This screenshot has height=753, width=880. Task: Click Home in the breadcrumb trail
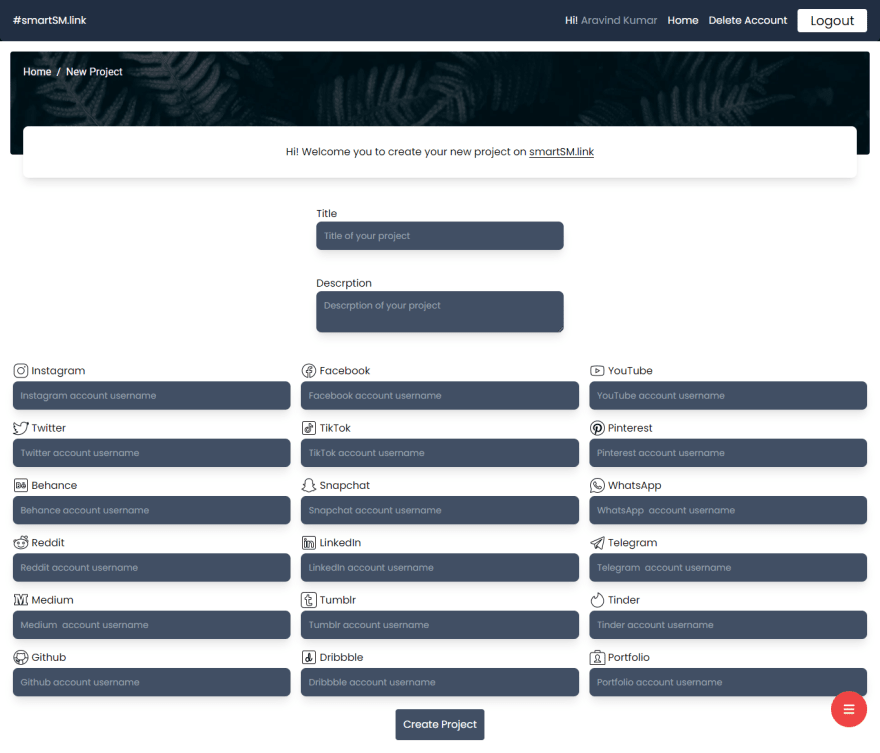tap(37, 71)
